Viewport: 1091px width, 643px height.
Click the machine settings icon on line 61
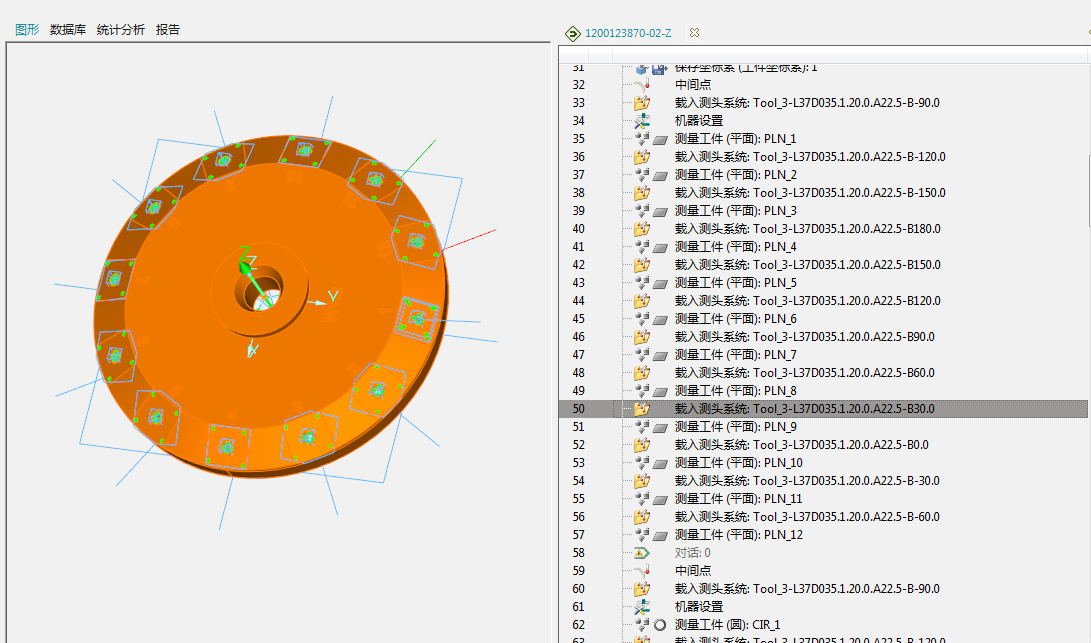pyautogui.click(x=642, y=607)
